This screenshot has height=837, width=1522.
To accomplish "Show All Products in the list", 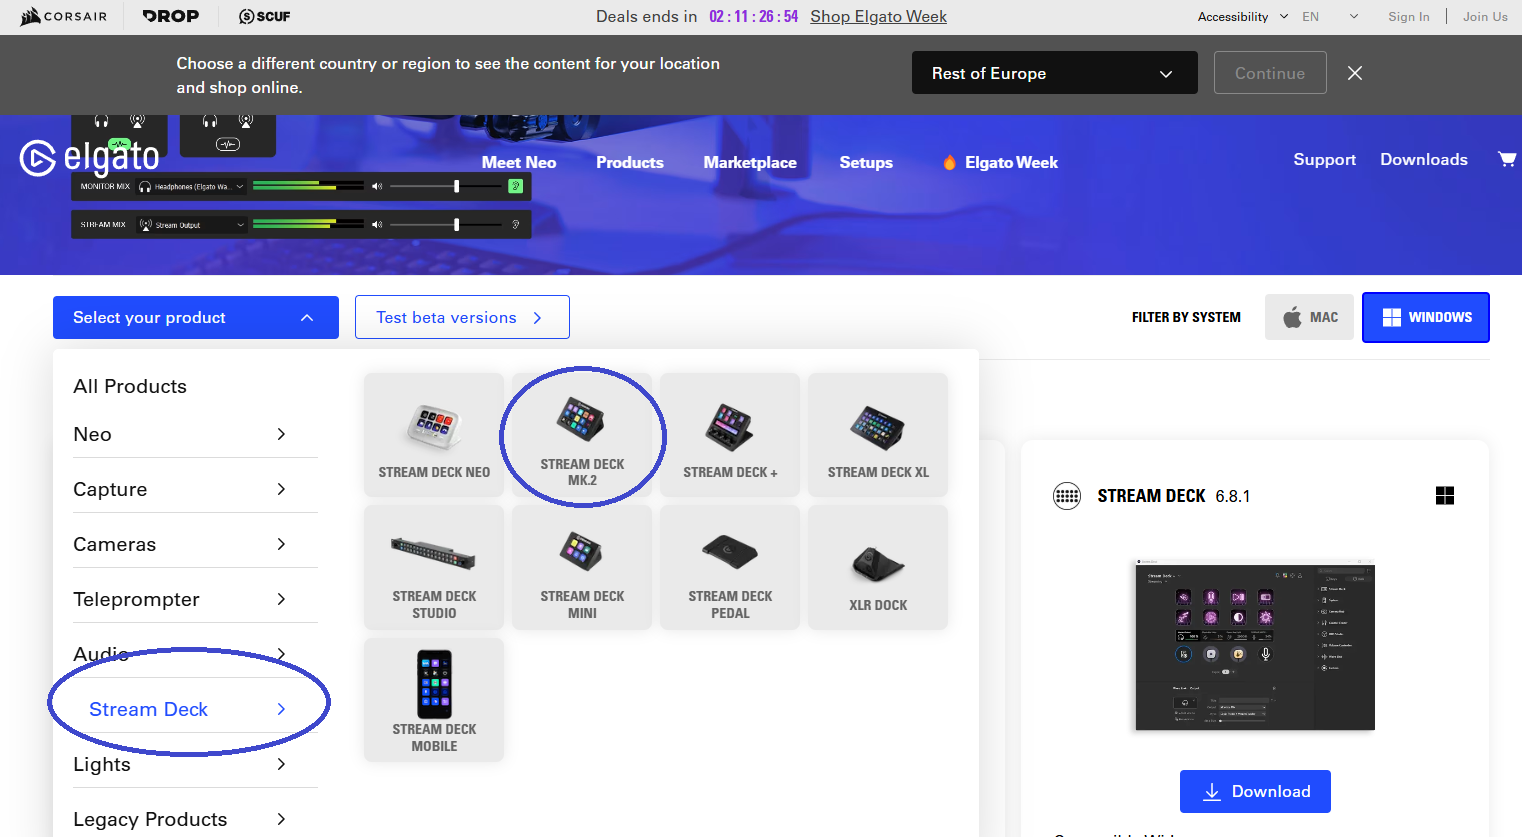I will [130, 386].
